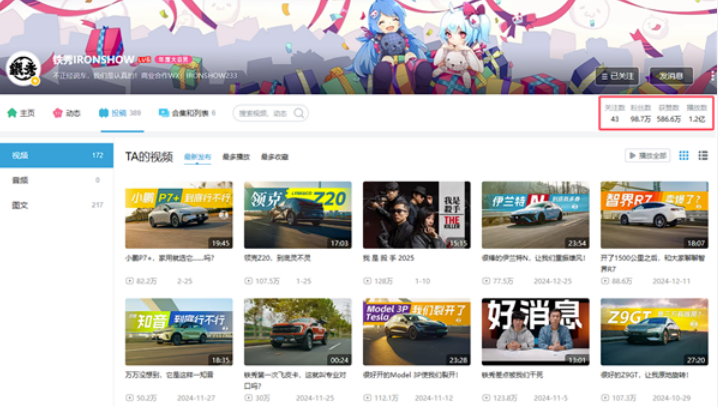718x407 pixels.
Task: Click the 播放全部 button
Action: click(646, 155)
